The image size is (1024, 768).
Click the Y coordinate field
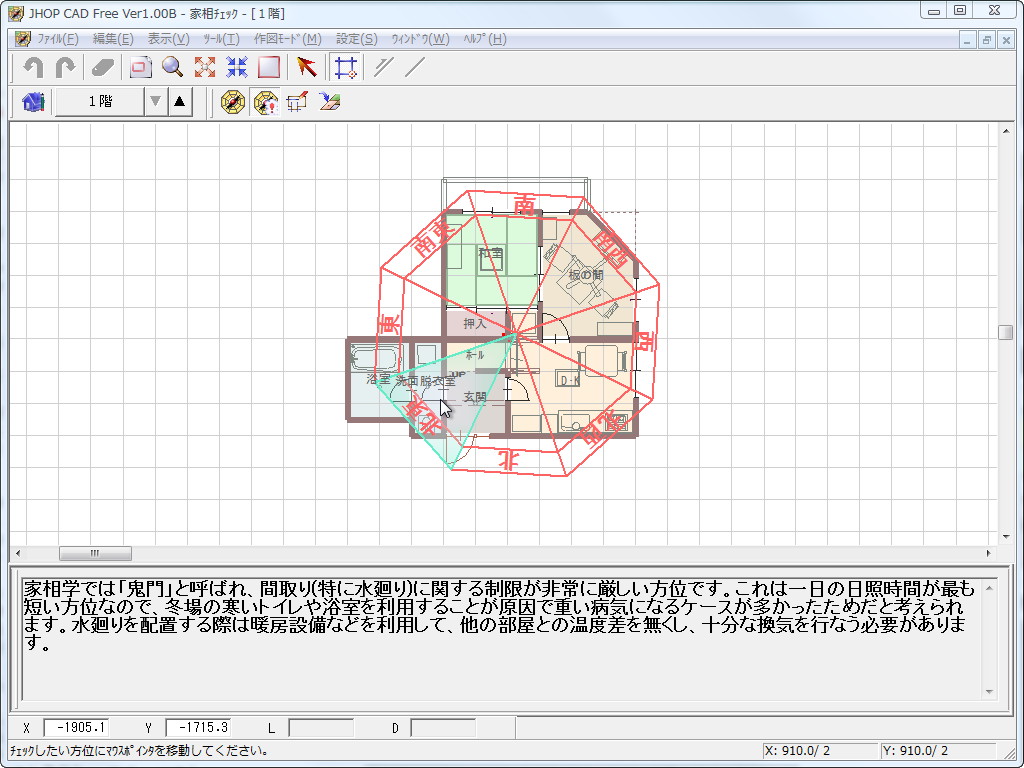(x=198, y=728)
